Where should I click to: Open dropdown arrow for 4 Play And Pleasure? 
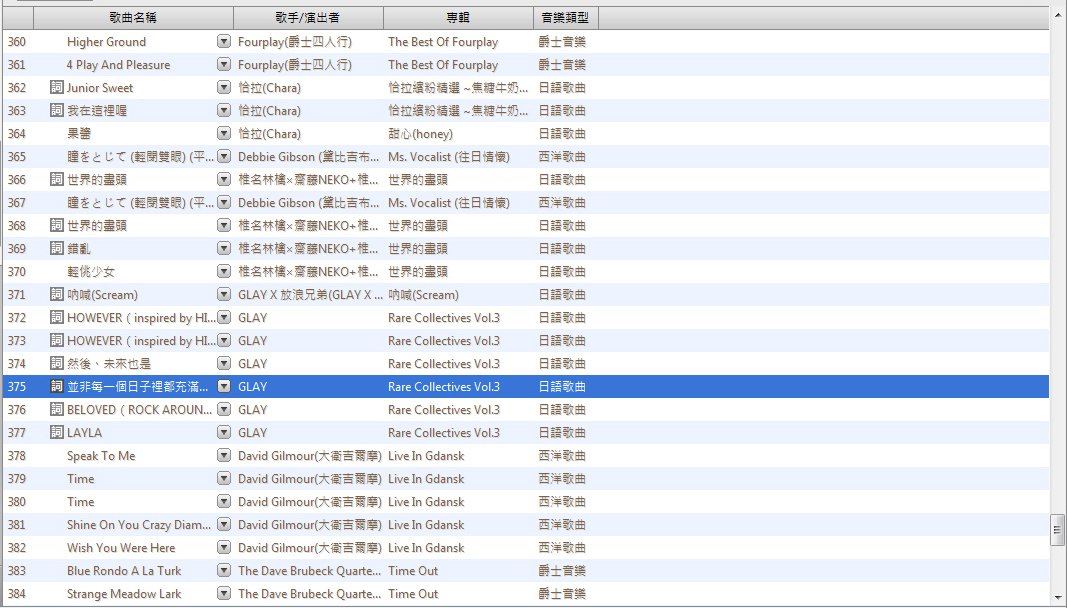point(224,65)
